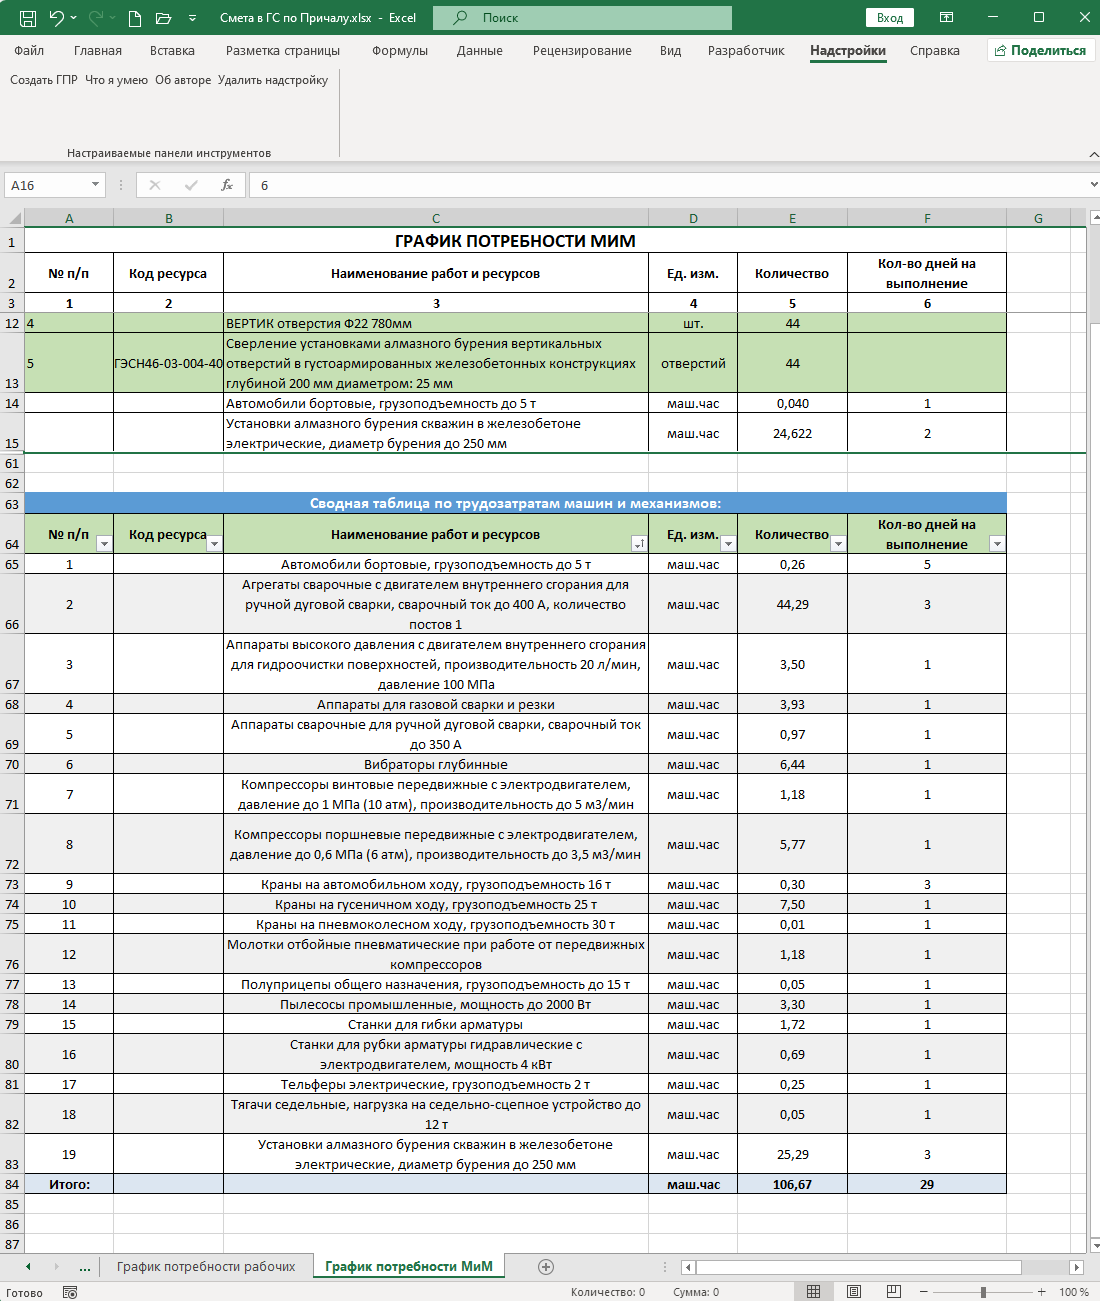1100x1301 pixels.
Task: Expand the Name Box dropdown
Action: pos(96,185)
